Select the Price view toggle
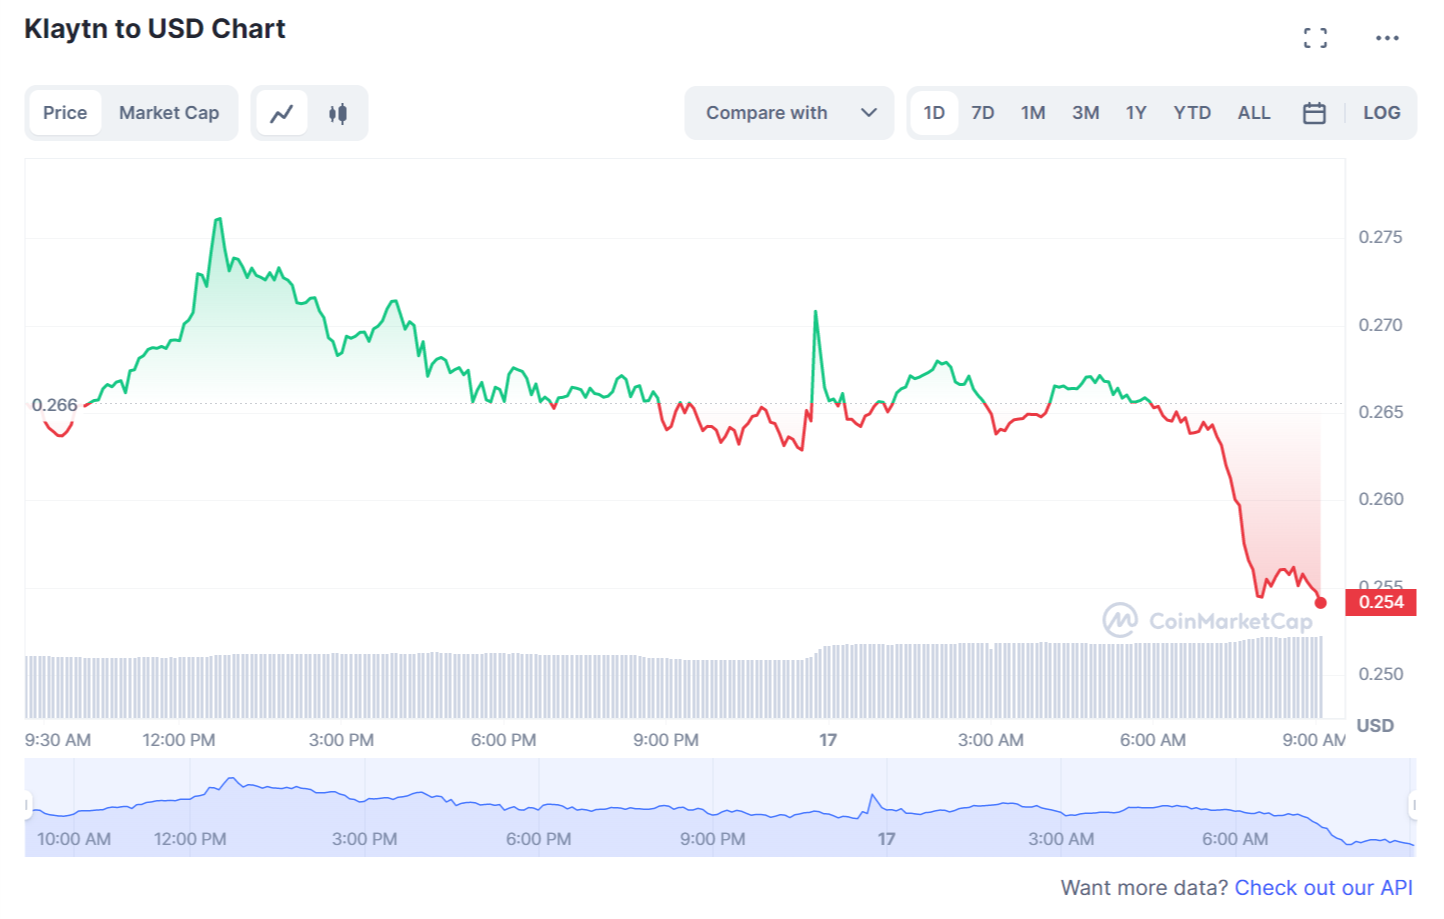The image size is (1444, 919). (x=65, y=113)
